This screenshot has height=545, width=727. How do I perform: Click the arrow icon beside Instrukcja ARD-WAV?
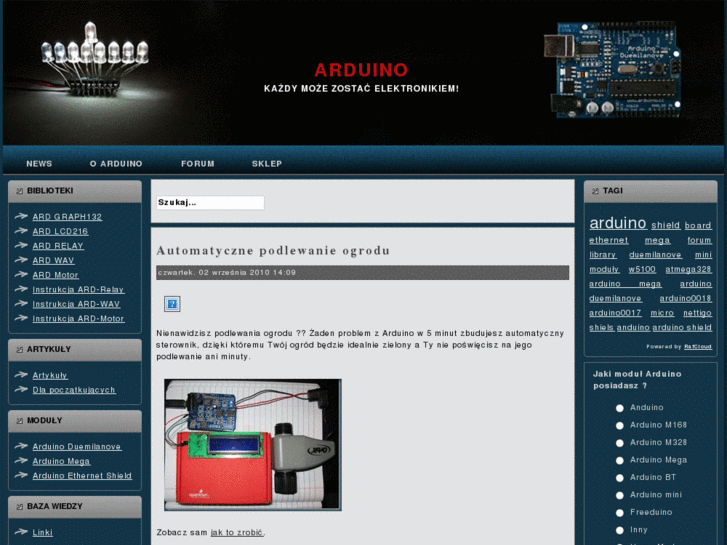pyautogui.click(x=21, y=304)
